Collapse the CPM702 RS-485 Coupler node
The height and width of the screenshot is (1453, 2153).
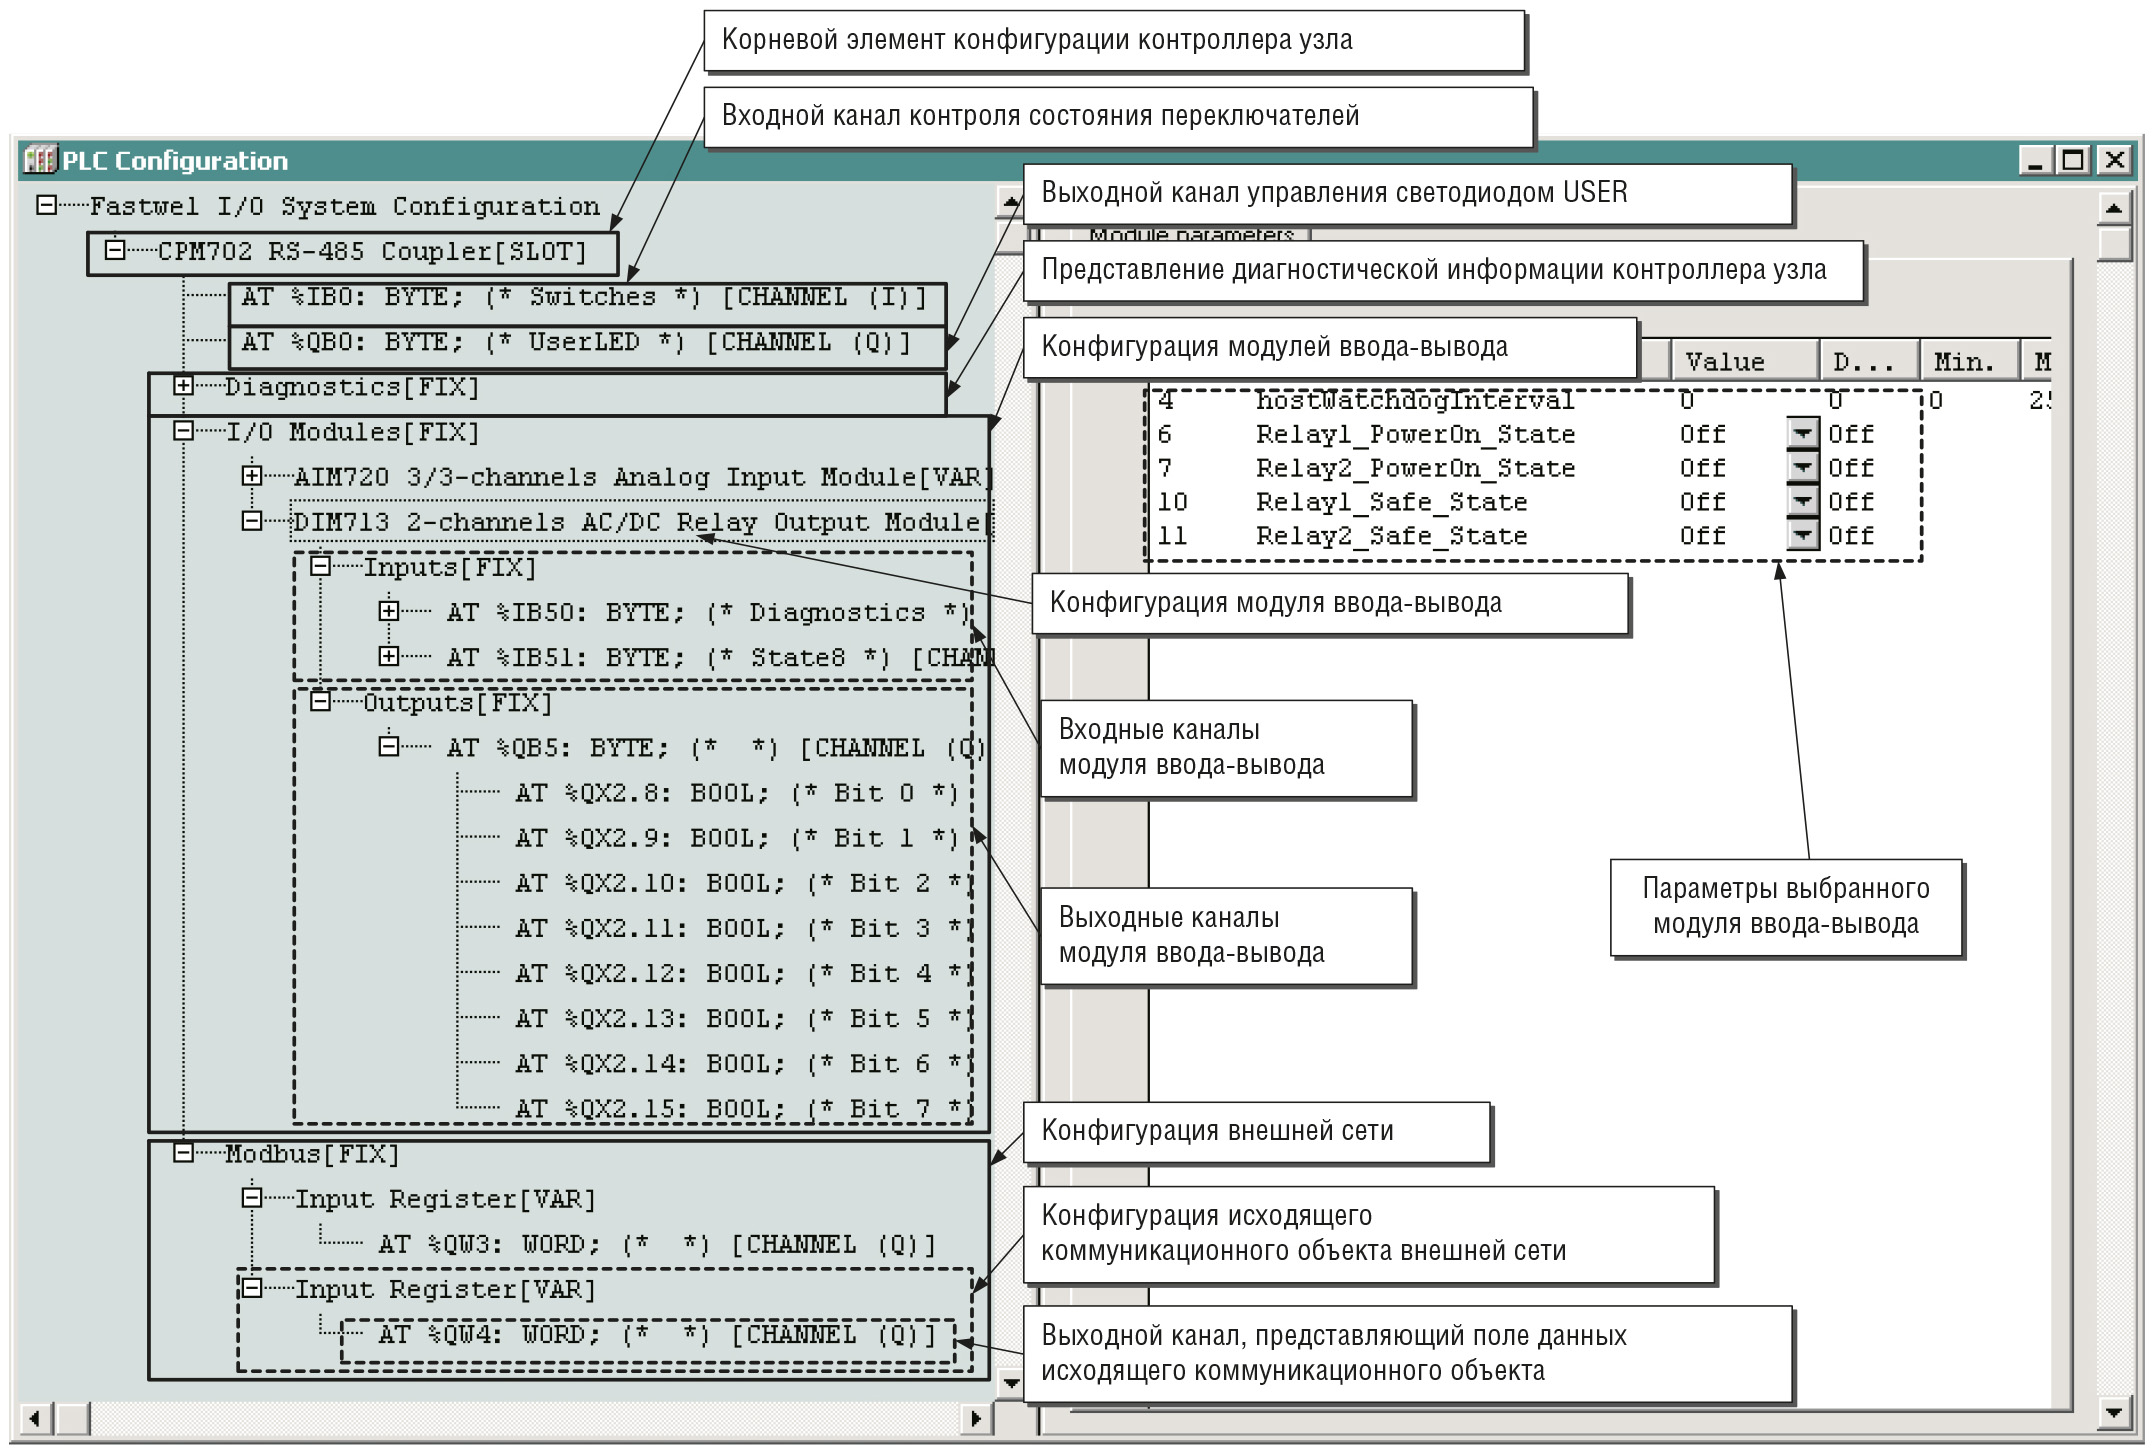[x=115, y=250]
